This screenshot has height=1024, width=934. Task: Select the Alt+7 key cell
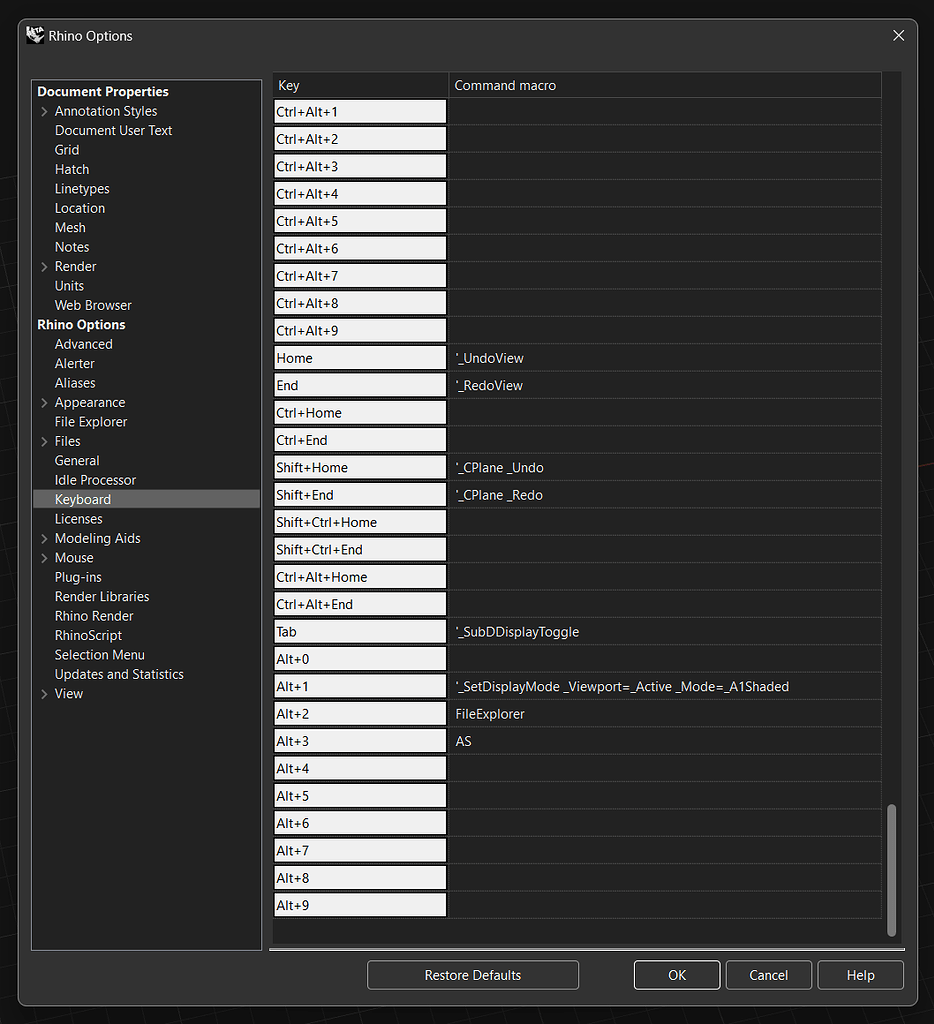point(360,851)
